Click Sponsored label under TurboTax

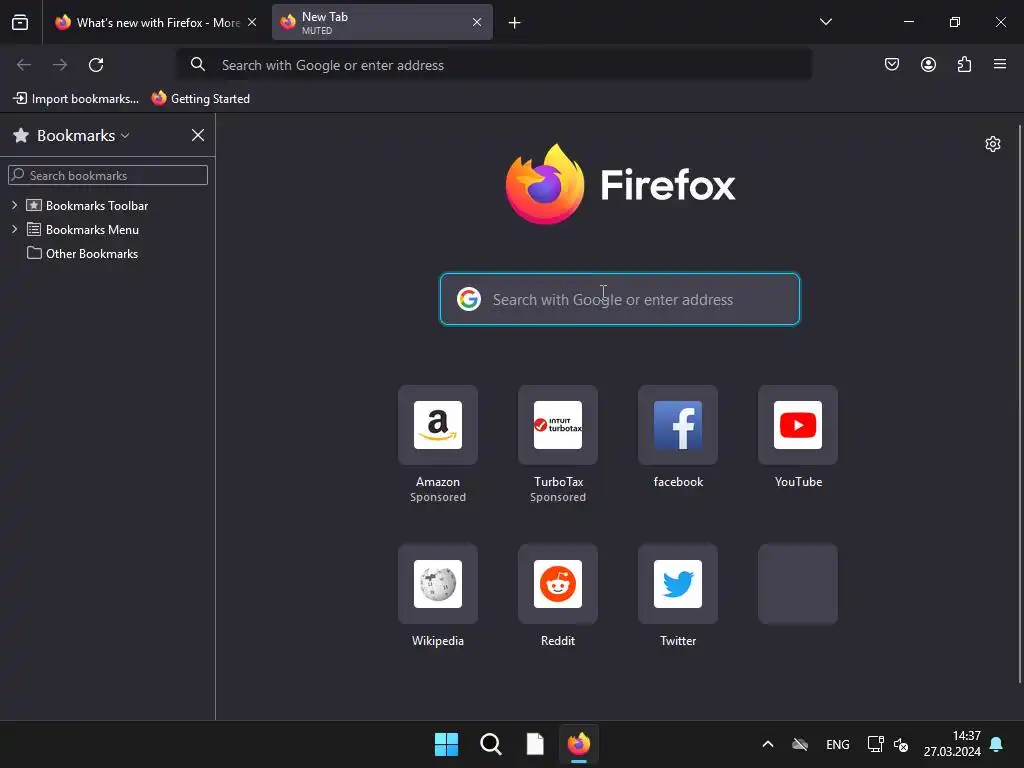tap(558, 497)
